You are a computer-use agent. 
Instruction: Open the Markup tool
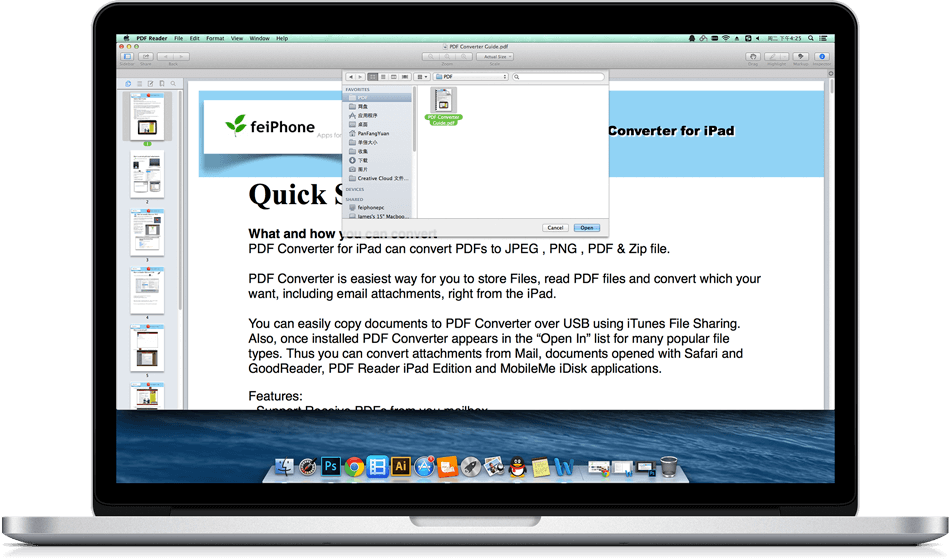tap(800, 56)
